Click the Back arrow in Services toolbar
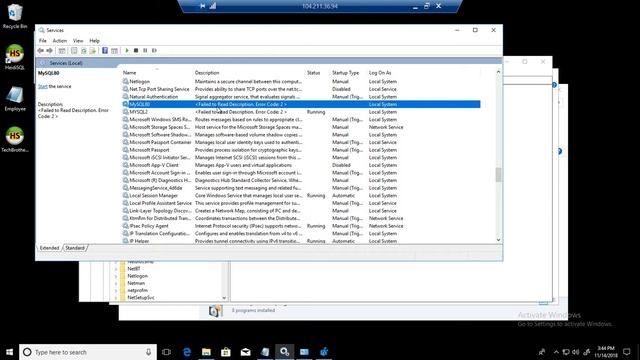This screenshot has height=360, width=640. (40, 51)
